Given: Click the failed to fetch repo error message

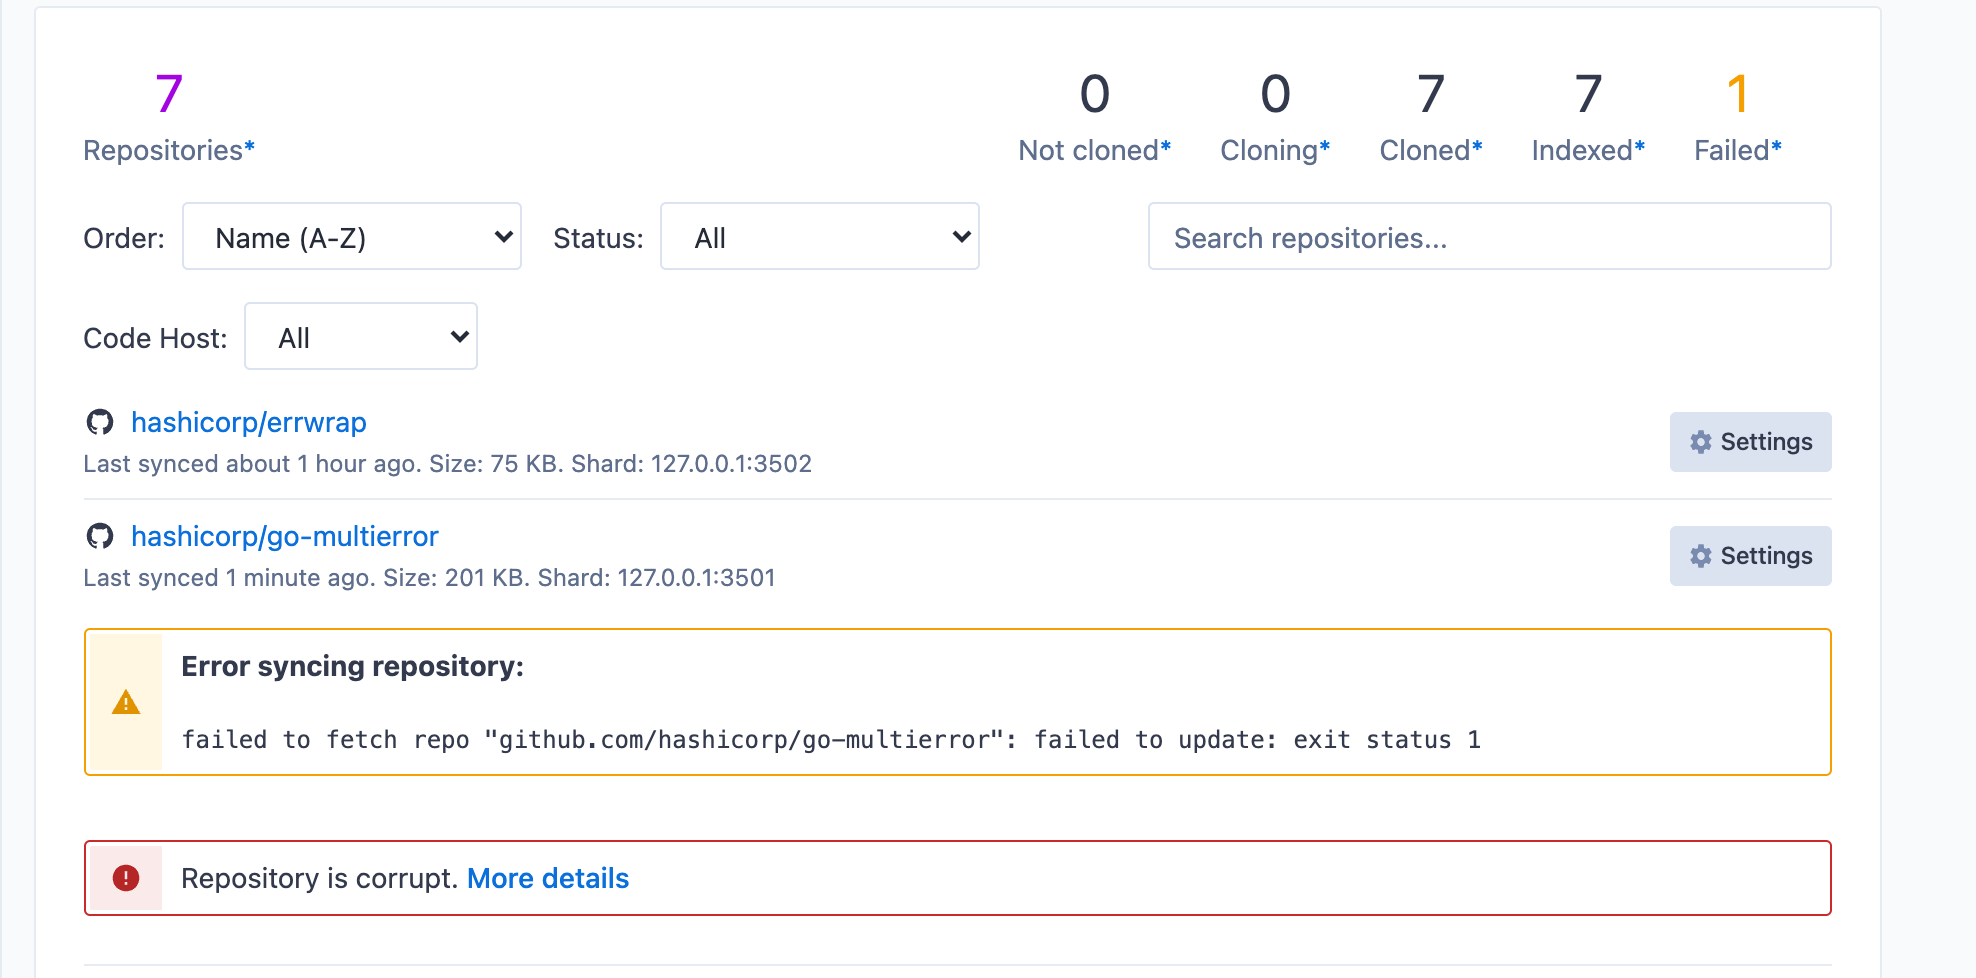Looking at the screenshot, I should tap(831, 740).
